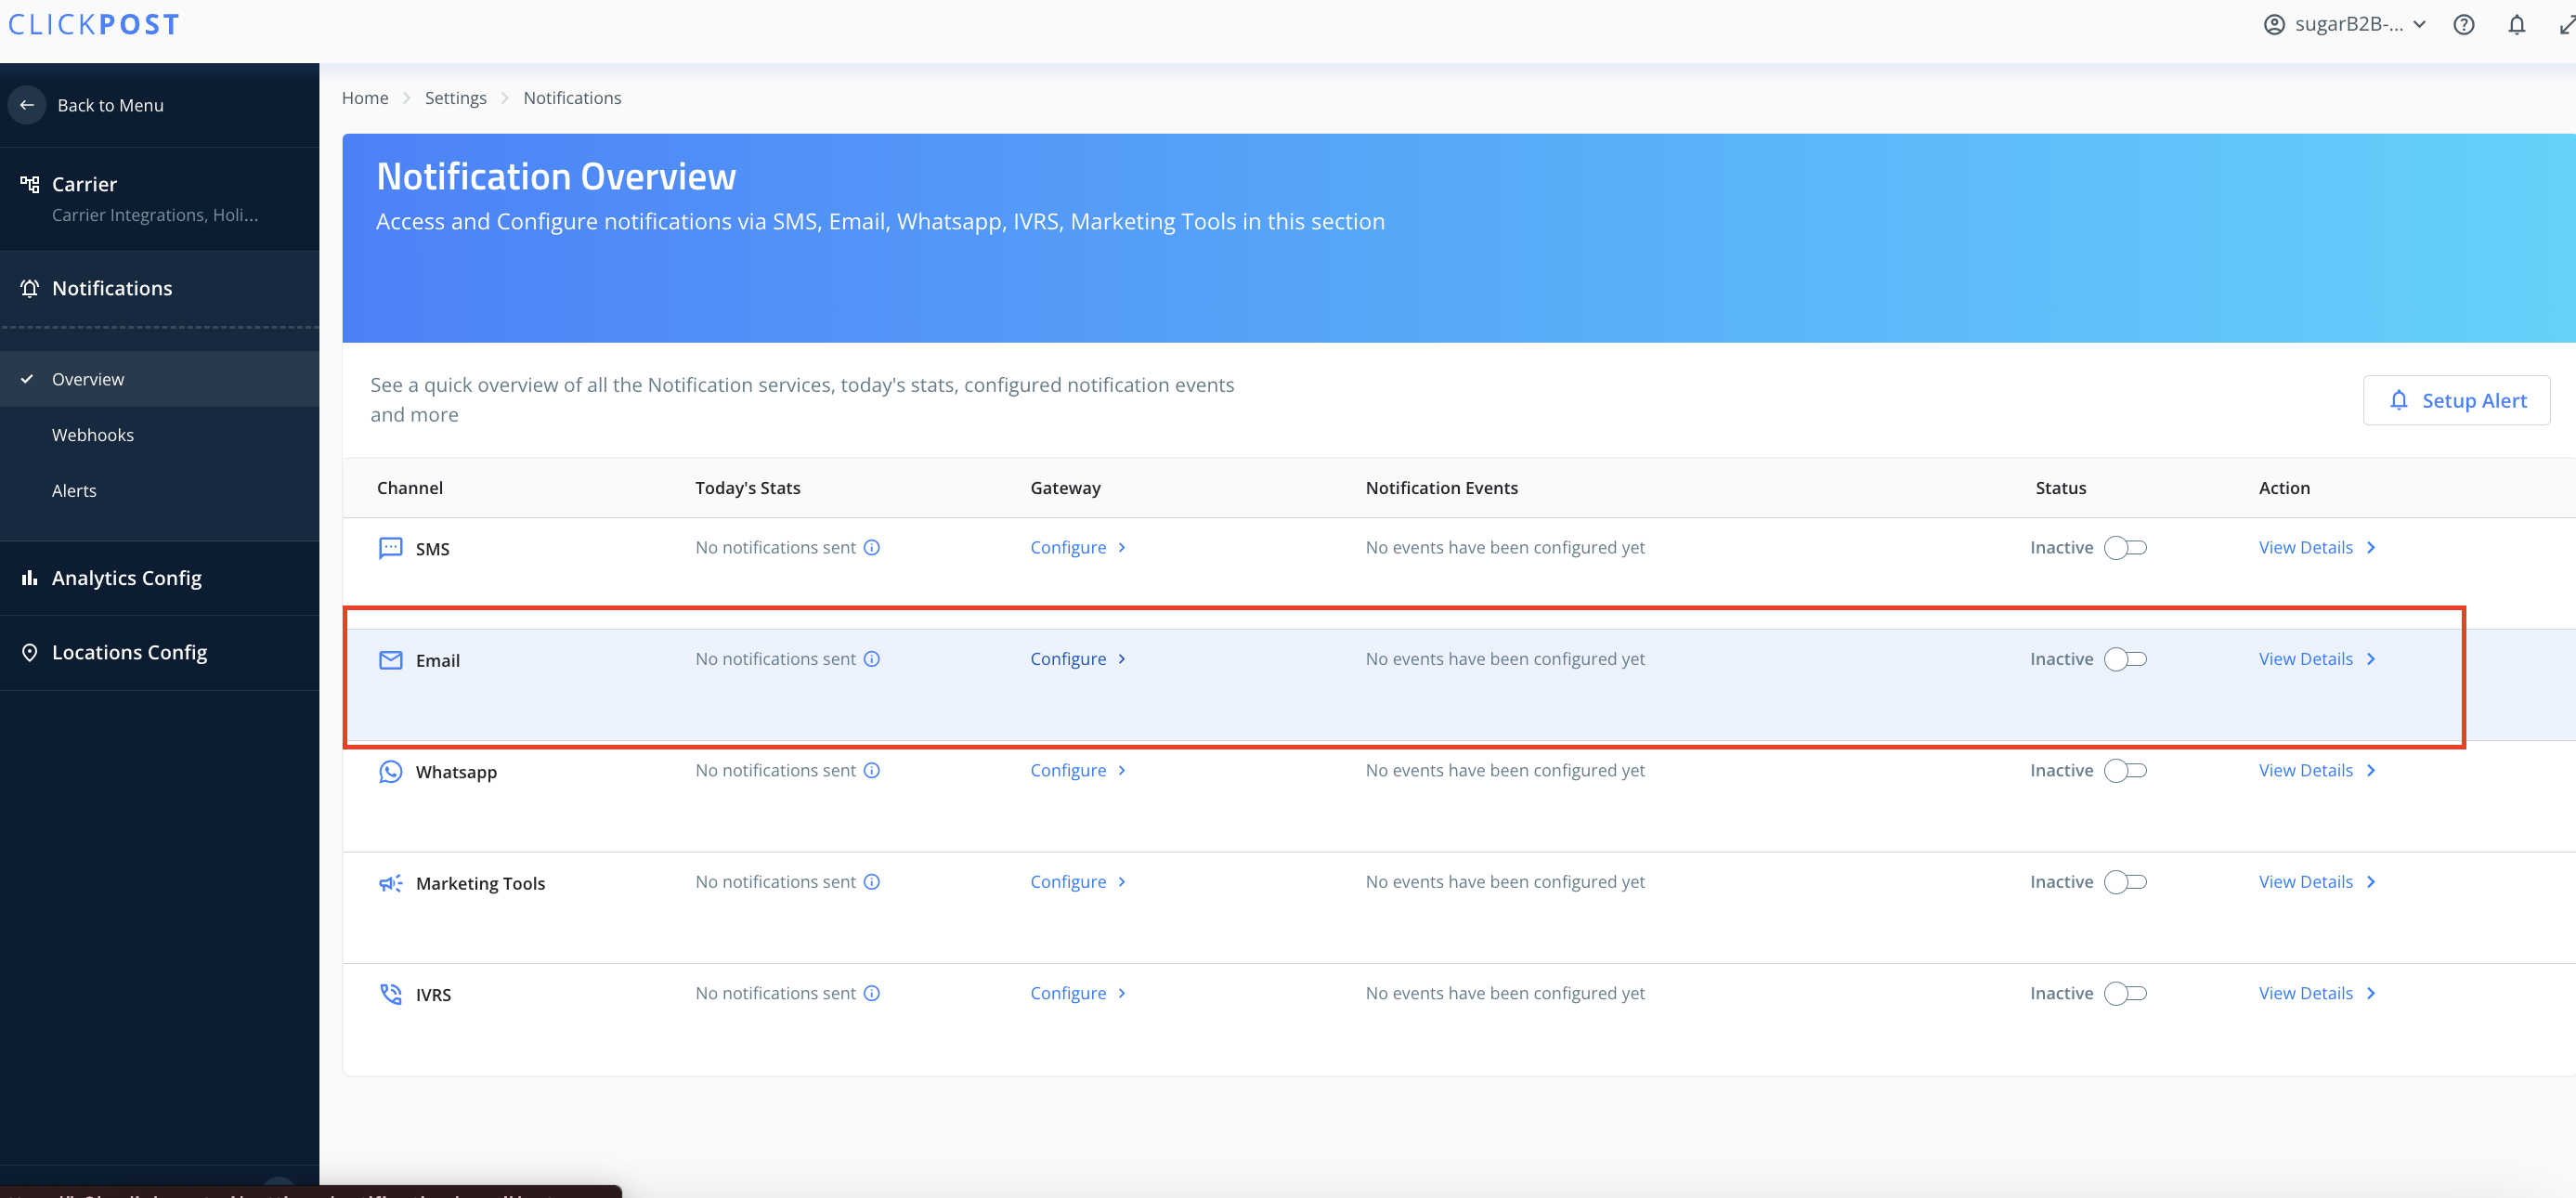Image resolution: width=2576 pixels, height=1198 pixels.
Task: Open Carrier section in sidebar
Action: (85, 184)
